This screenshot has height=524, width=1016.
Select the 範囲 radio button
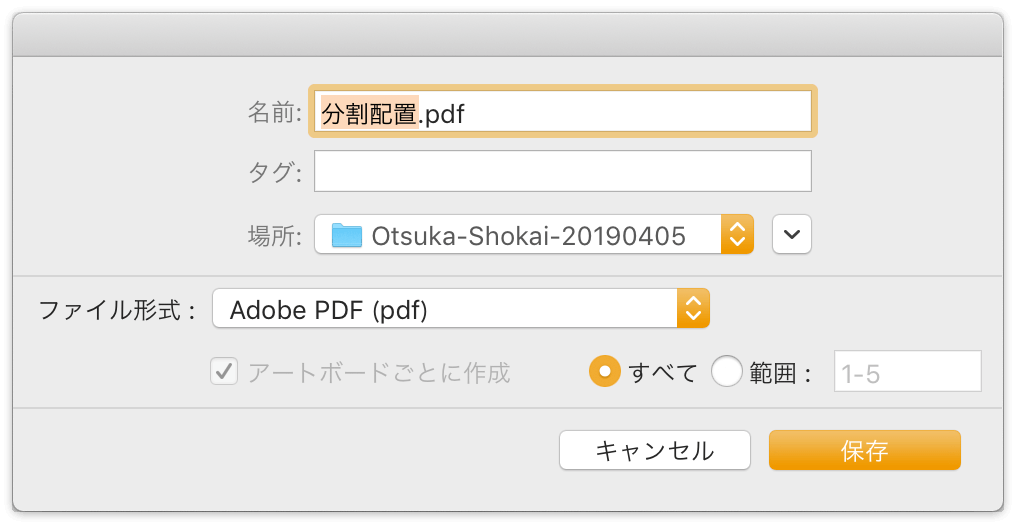coord(726,372)
